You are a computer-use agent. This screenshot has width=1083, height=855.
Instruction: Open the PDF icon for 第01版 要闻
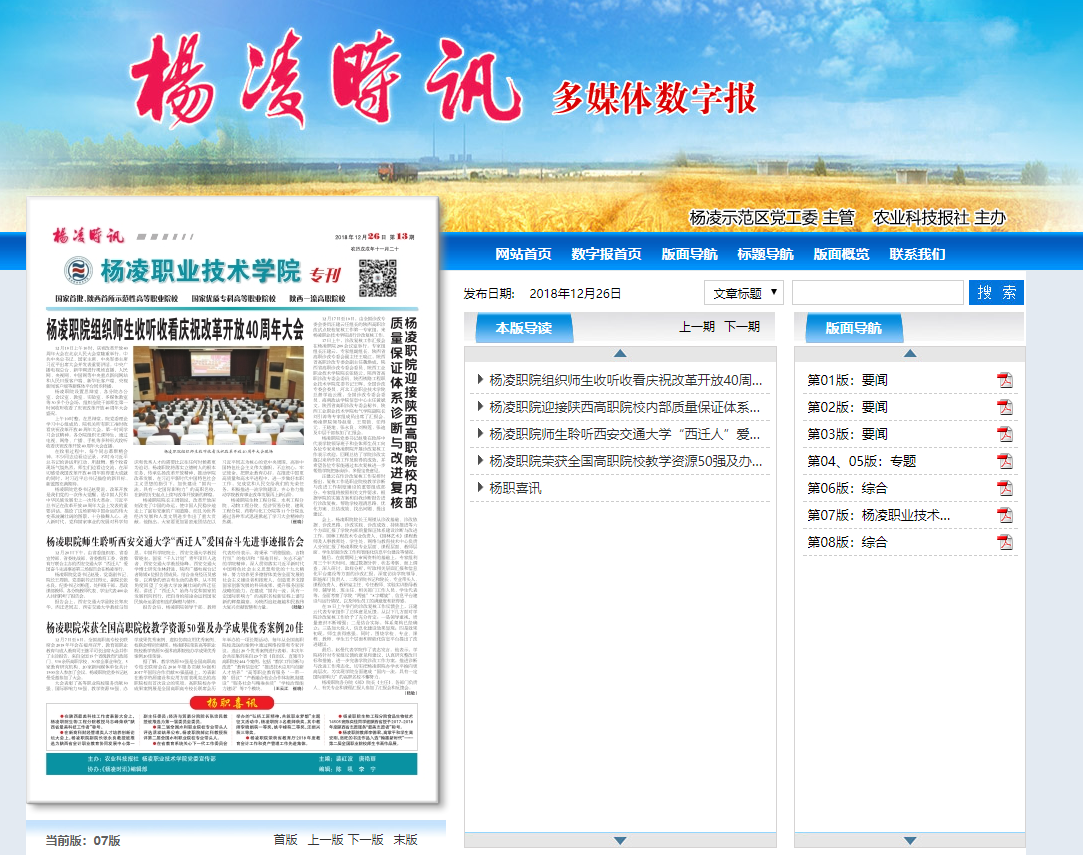(1004, 380)
